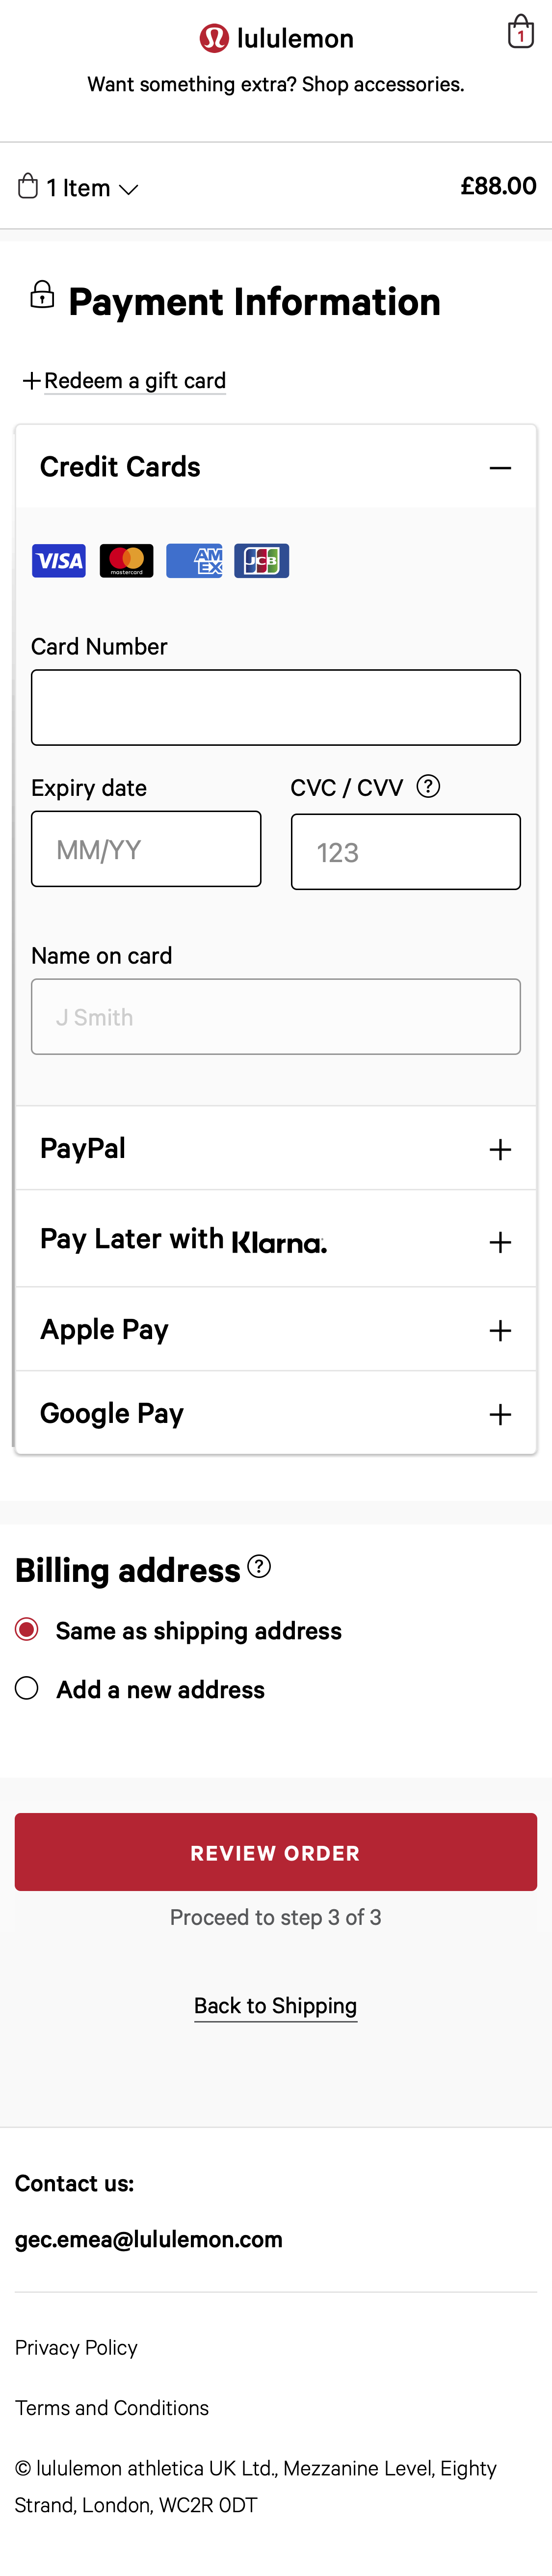
Task: Expand the PayPal payment option
Action: [x=499, y=1149]
